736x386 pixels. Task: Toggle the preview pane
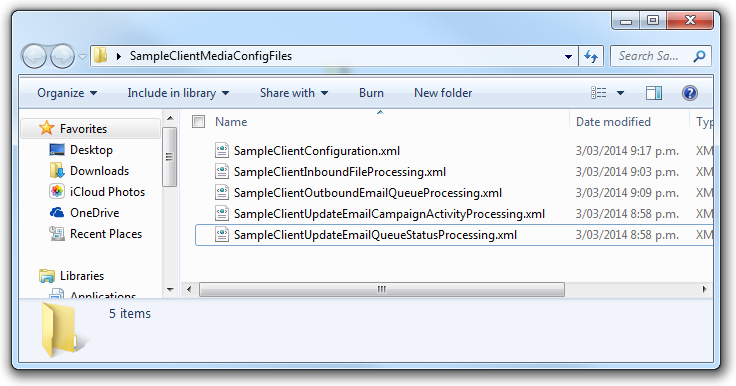[654, 93]
